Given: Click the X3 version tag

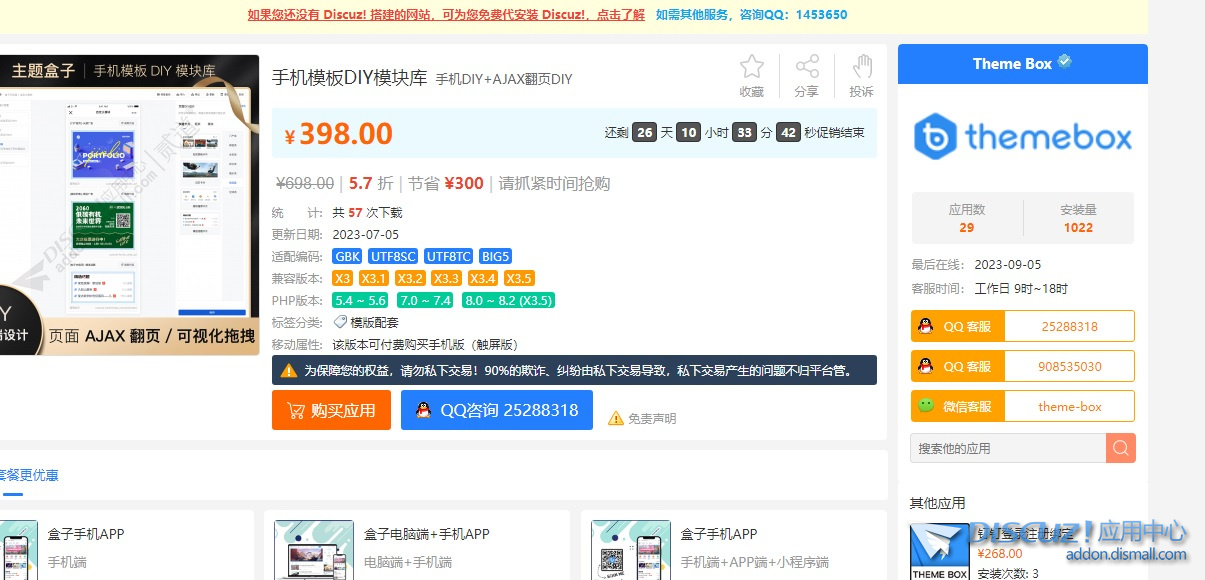Looking at the screenshot, I should click(x=343, y=278).
